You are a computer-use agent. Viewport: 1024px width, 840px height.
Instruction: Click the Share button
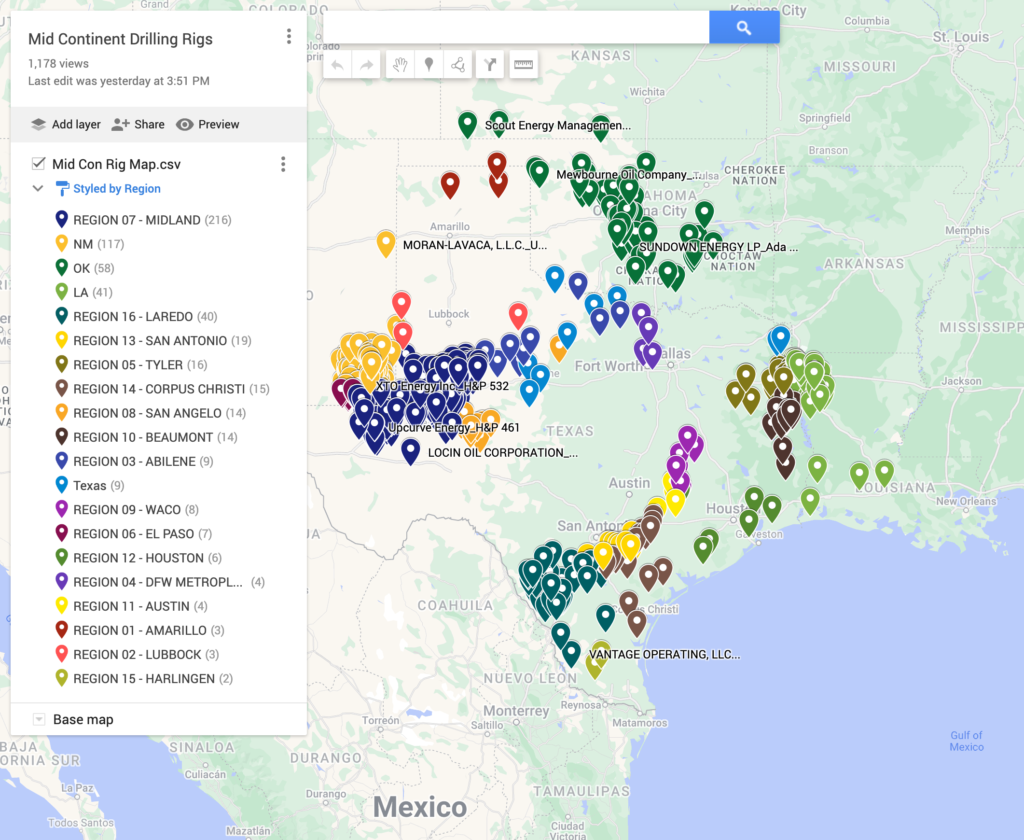tap(138, 124)
